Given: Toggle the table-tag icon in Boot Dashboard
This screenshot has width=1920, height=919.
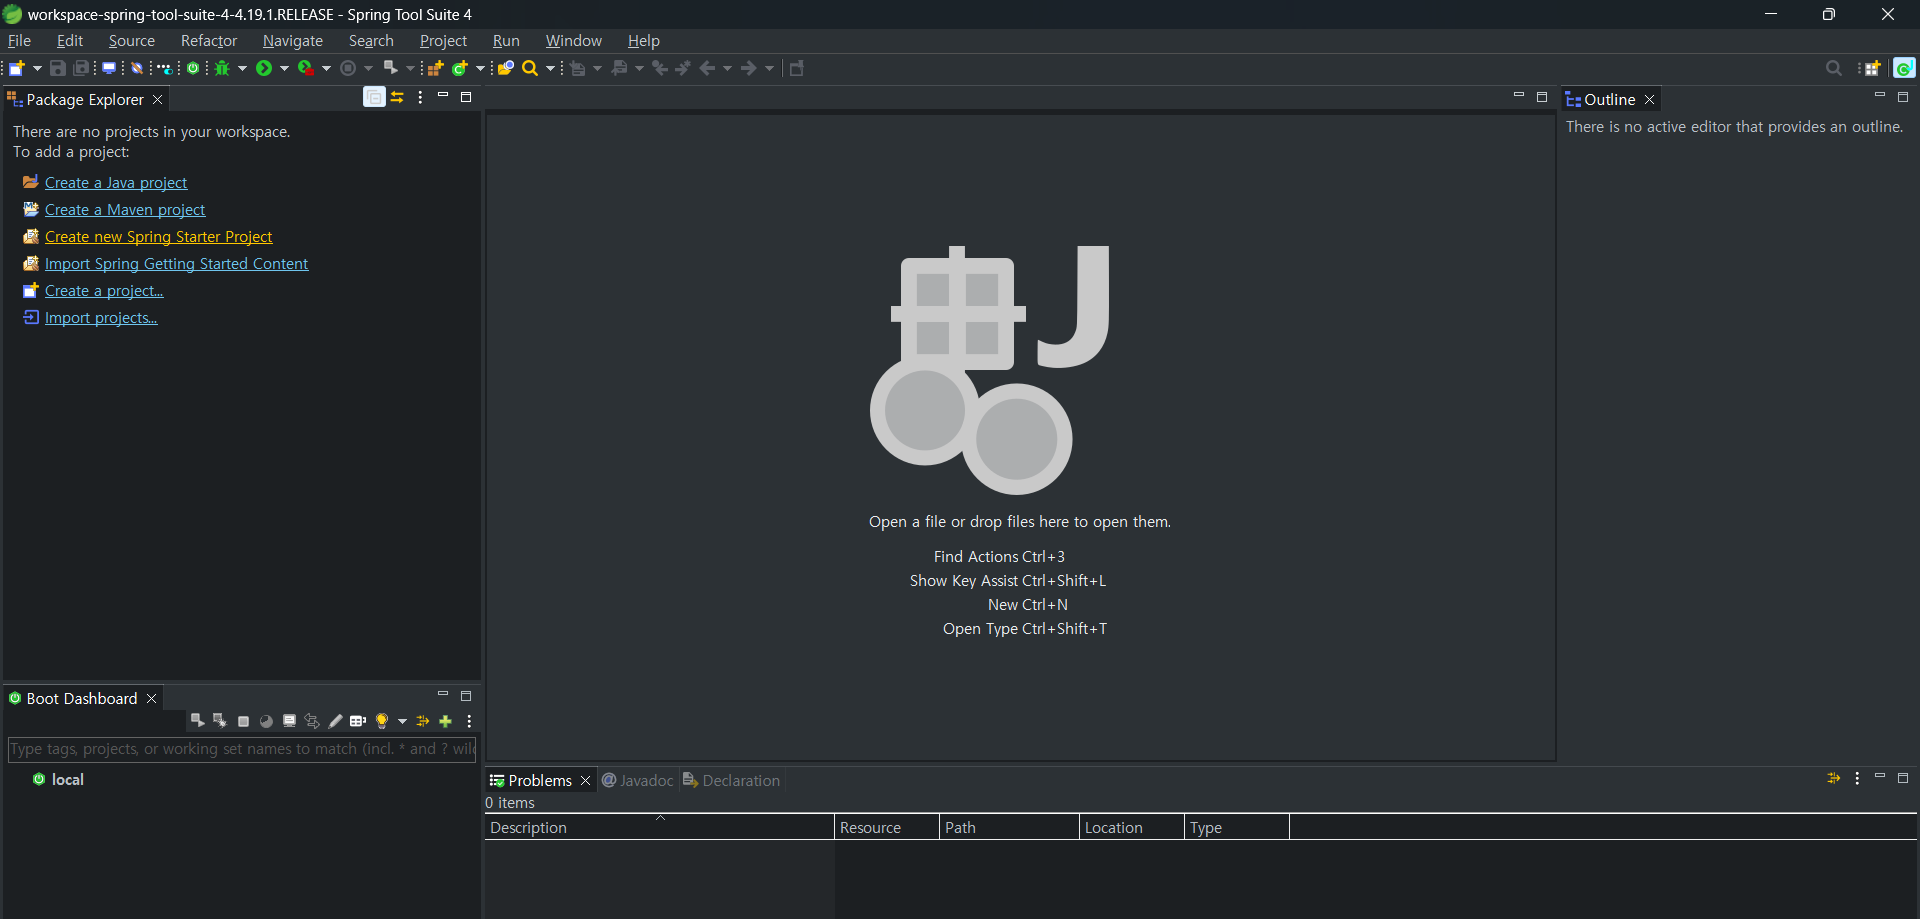Looking at the screenshot, I should (x=358, y=721).
